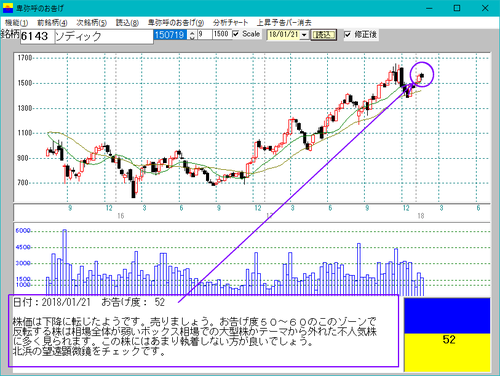Click the year label 18 below the chart
This screenshot has width=500, height=376.
pyautogui.click(x=421, y=216)
